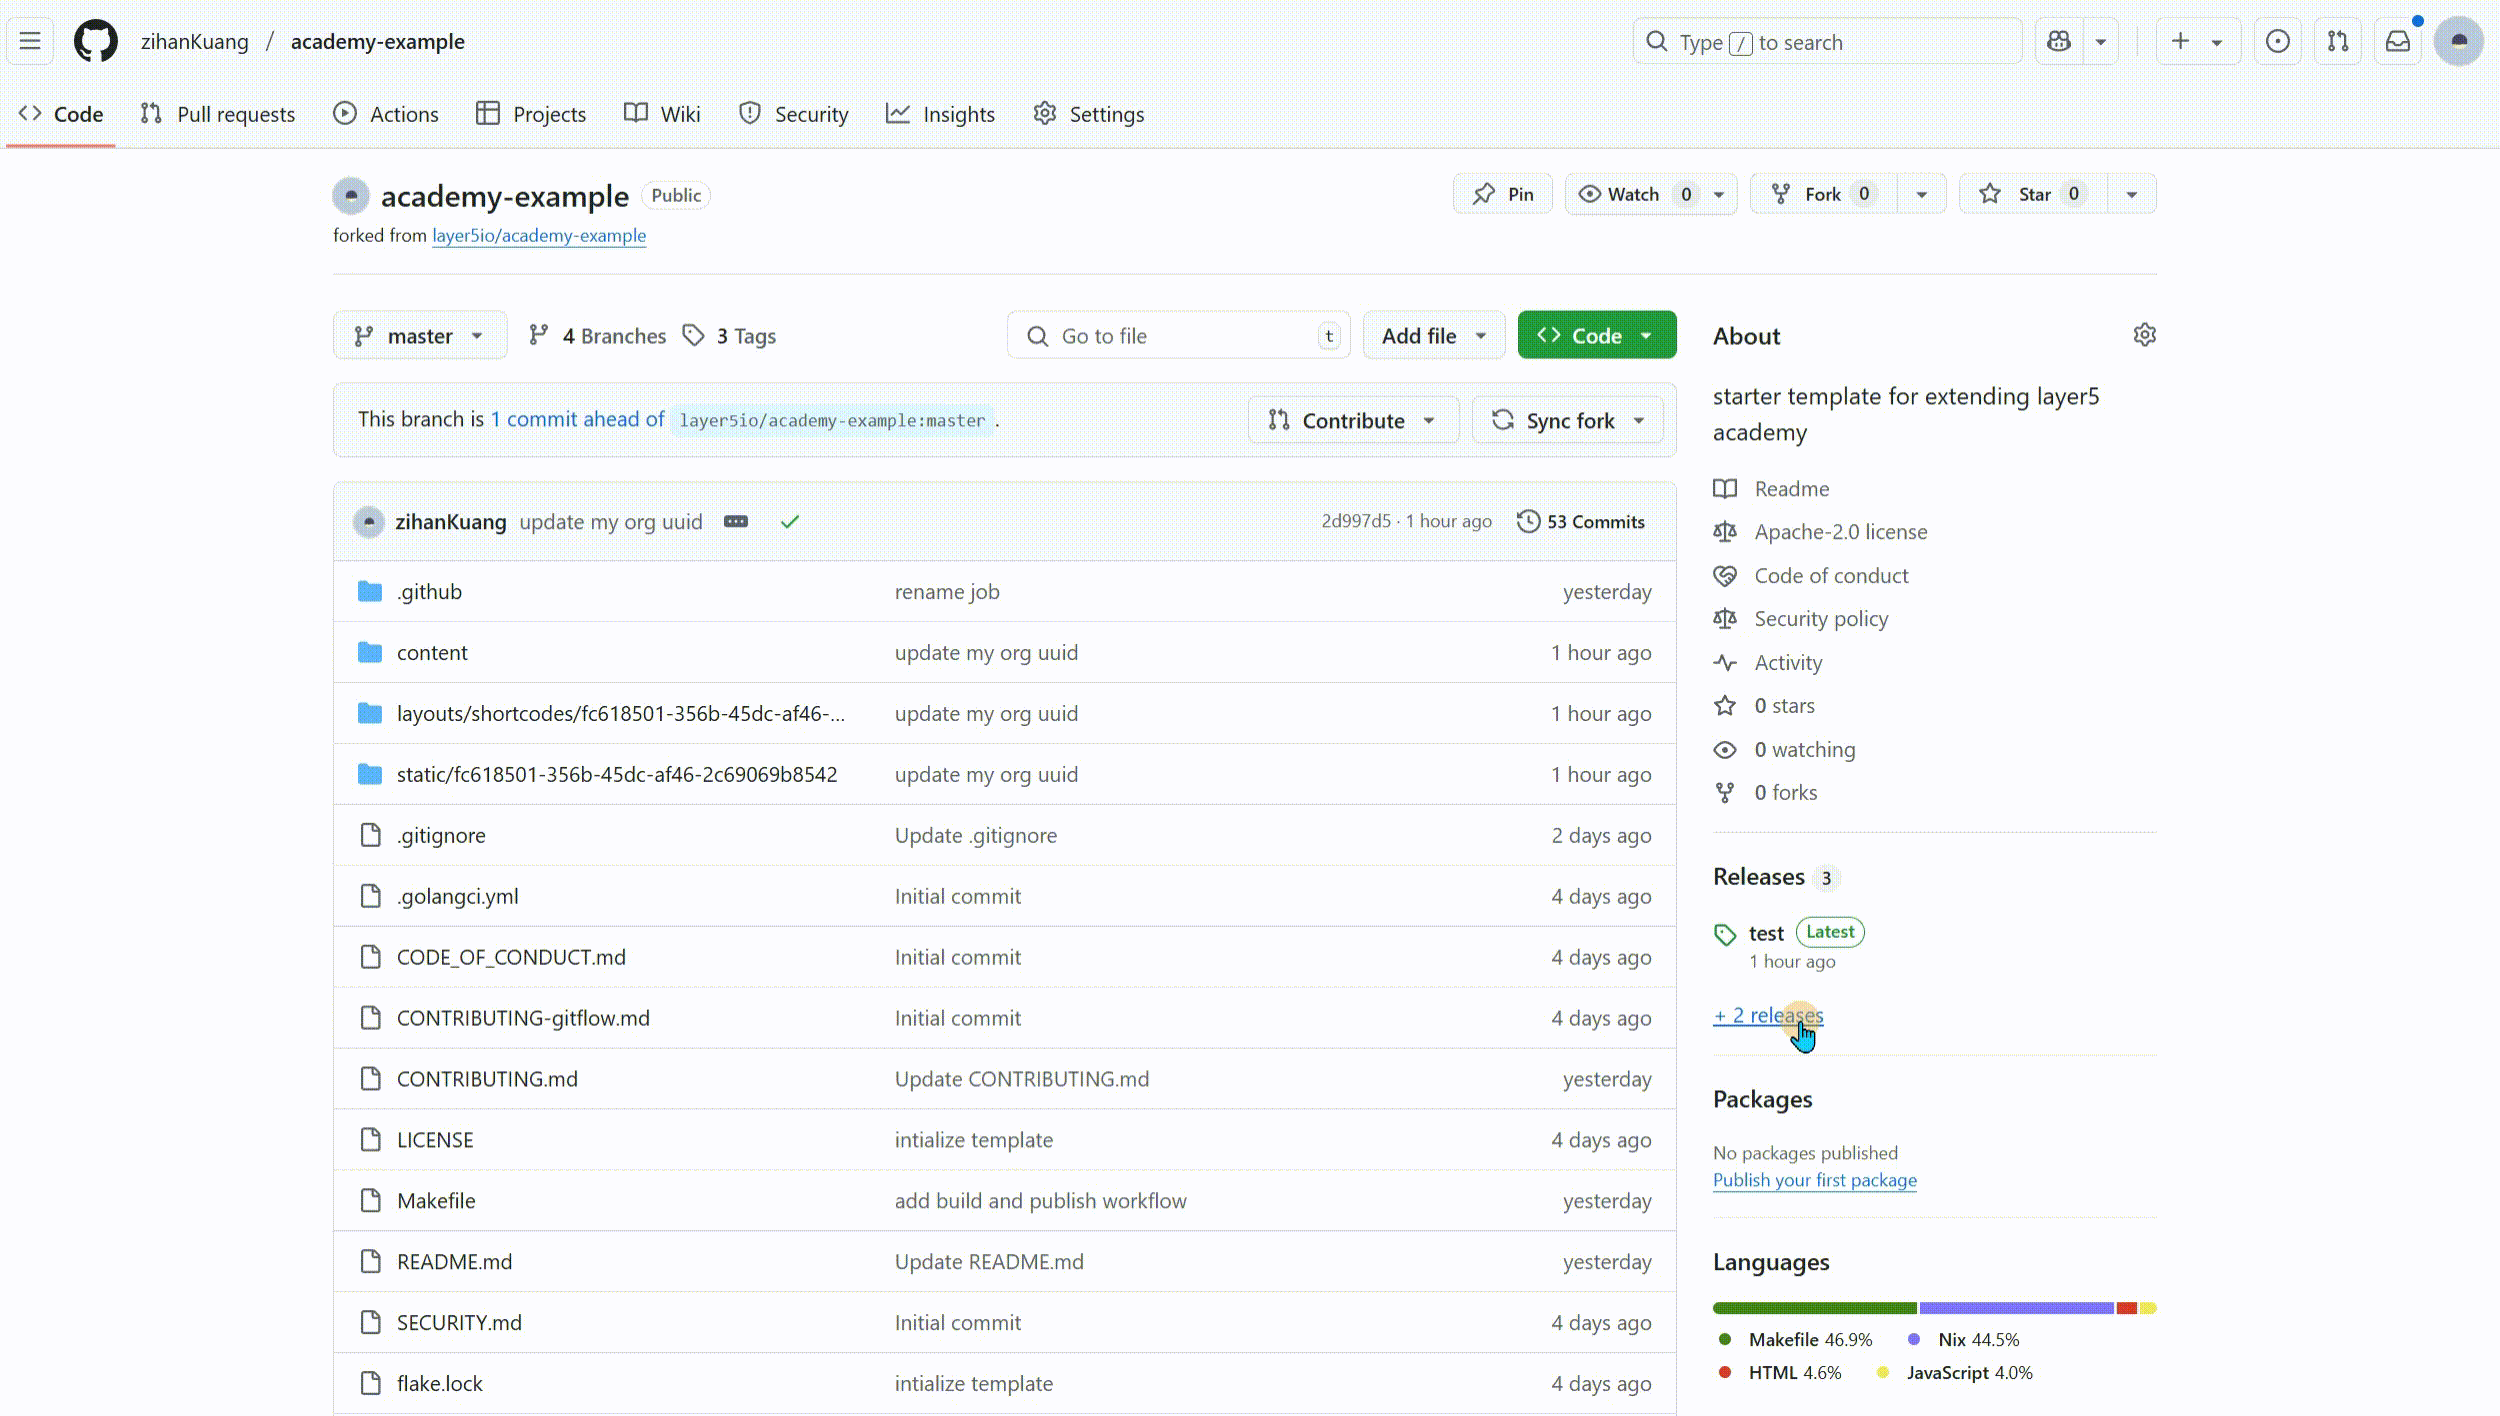Open the notifications inbox icon
This screenshot has width=2500, height=1416.
click(x=2398, y=41)
